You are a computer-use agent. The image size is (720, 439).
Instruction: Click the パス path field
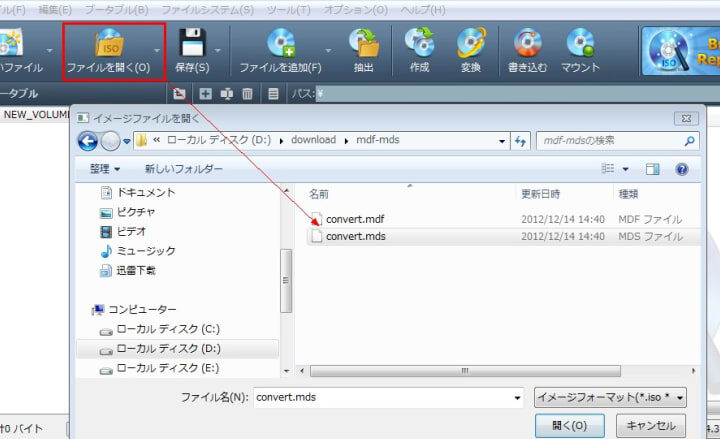coord(518,94)
